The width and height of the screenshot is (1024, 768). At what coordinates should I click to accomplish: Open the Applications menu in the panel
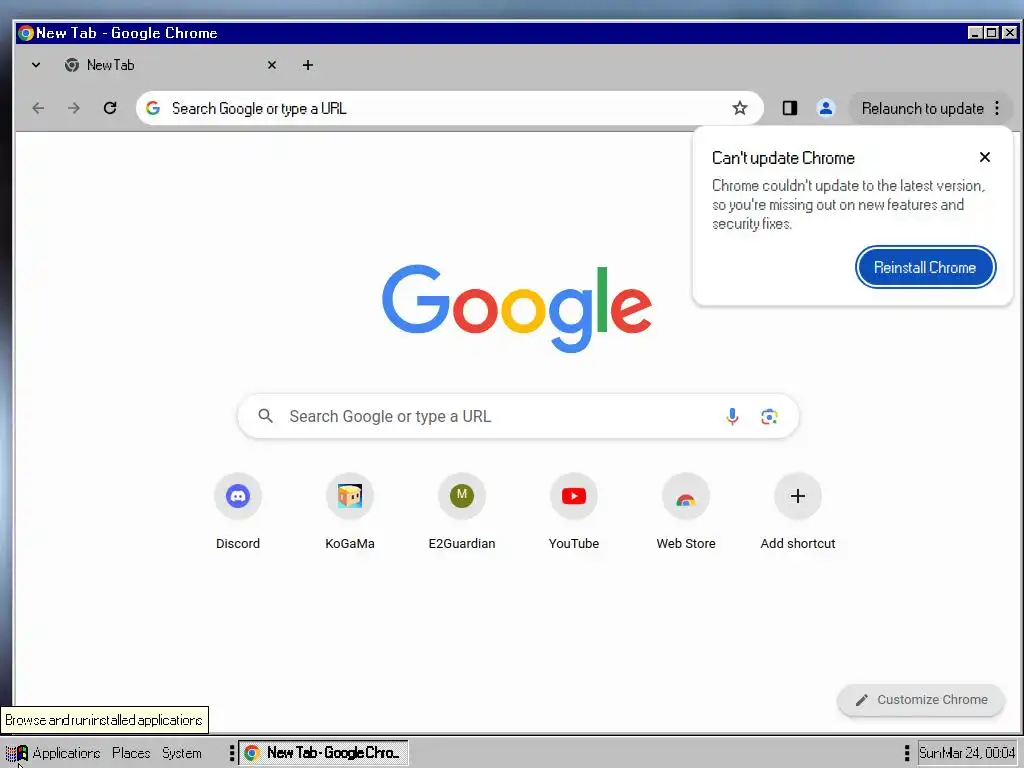(x=53, y=753)
